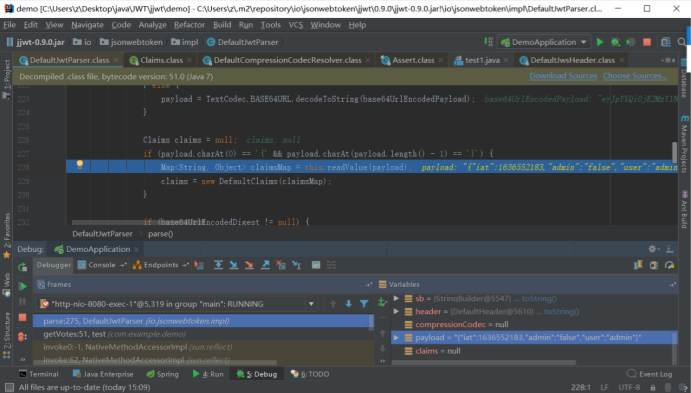Click the jsonwebtoken breadcrumb folder
The width and height of the screenshot is (691, 393).
pos(131,42)
